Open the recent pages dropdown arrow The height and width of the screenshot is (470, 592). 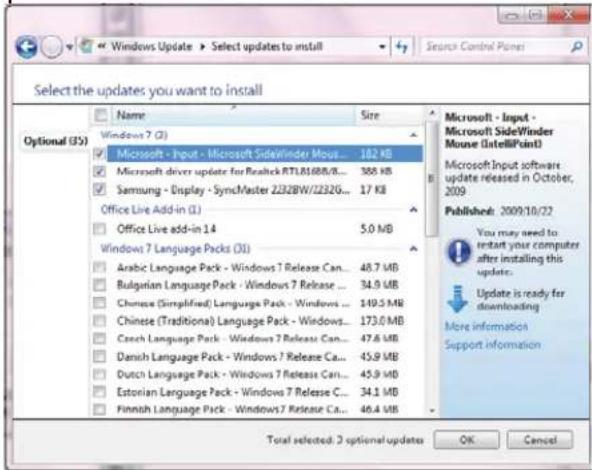tap(69, 48)
